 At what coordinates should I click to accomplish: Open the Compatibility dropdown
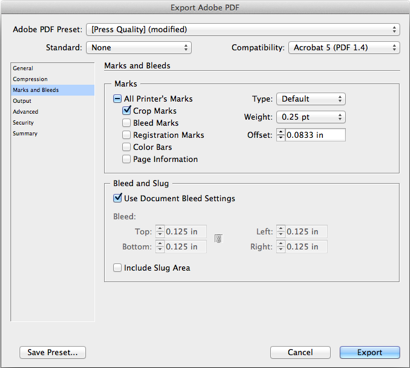(344, 47)
